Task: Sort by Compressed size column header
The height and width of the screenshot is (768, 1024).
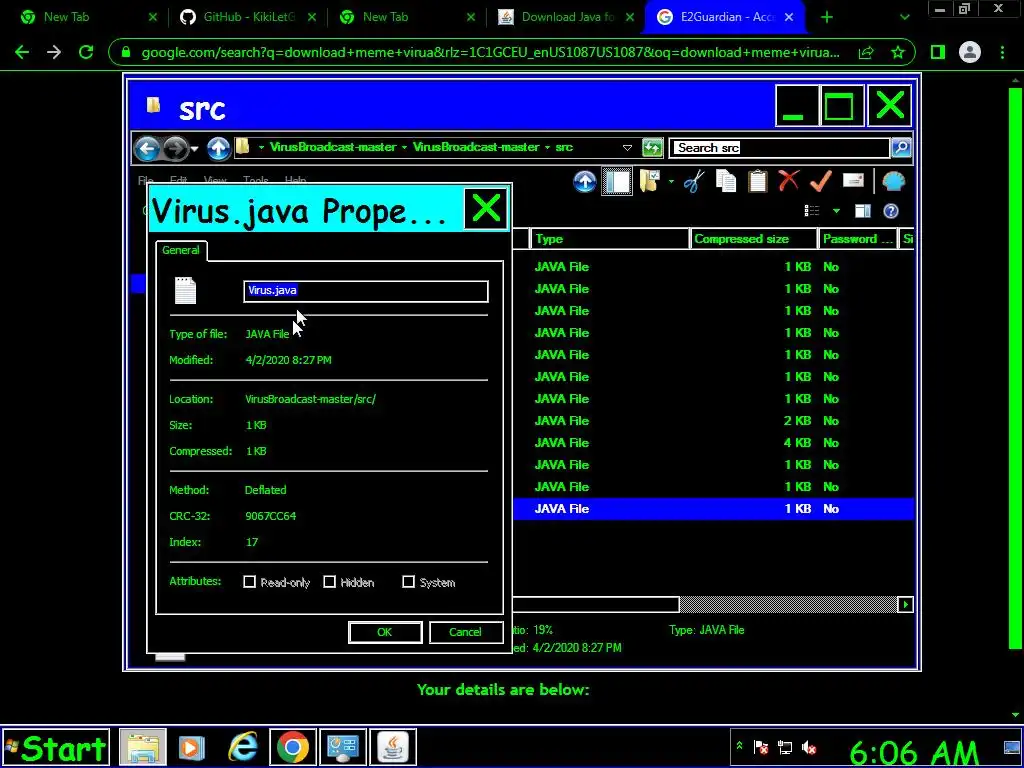Action: (753, 239)
